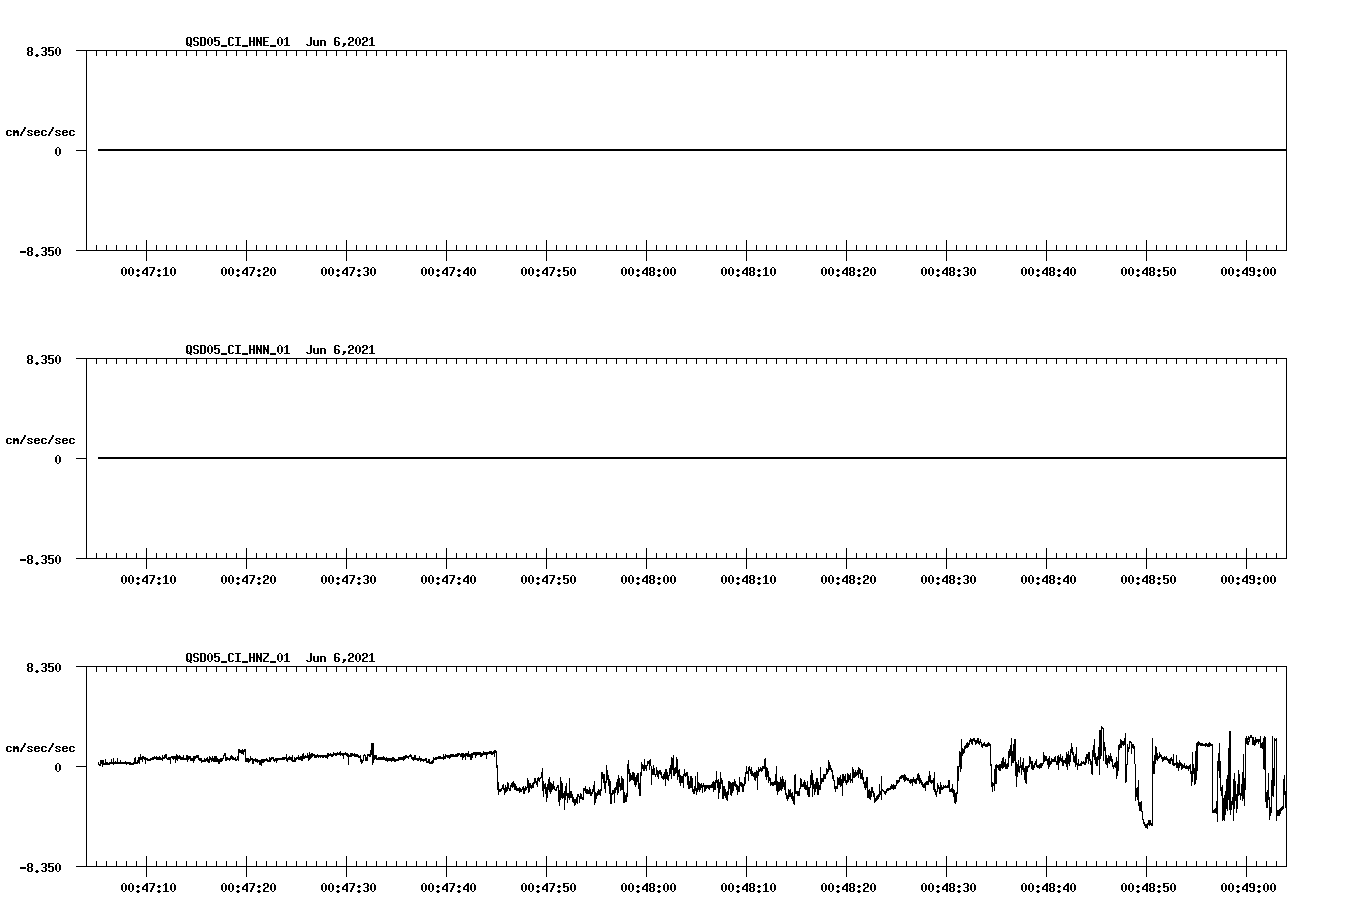
Task: Click cm/sec/sec unit label of HNZ plot
Action: [x=40, y=748]
